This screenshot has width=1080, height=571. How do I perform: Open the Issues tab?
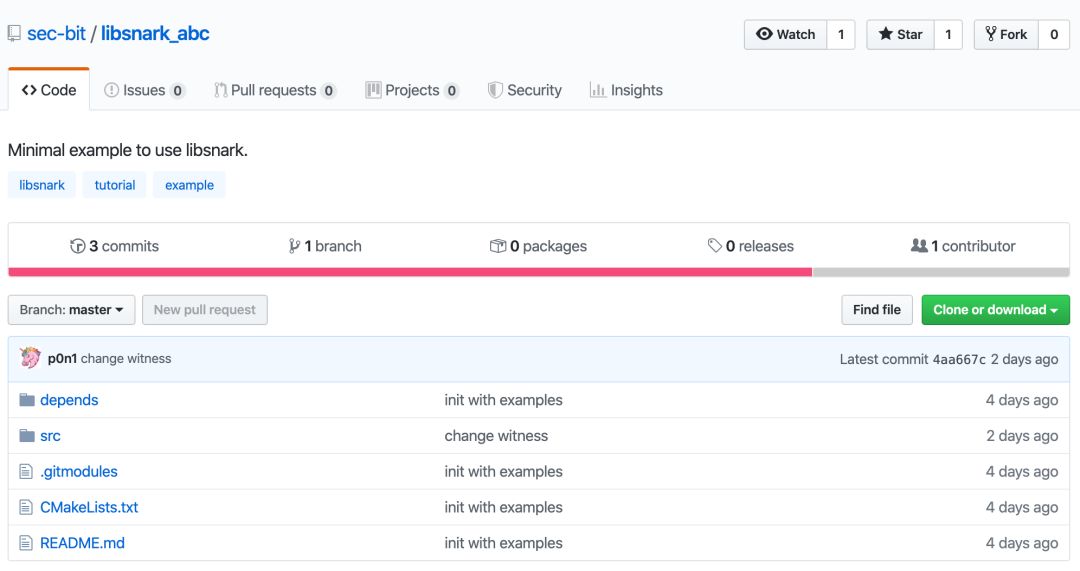[144, 90]
